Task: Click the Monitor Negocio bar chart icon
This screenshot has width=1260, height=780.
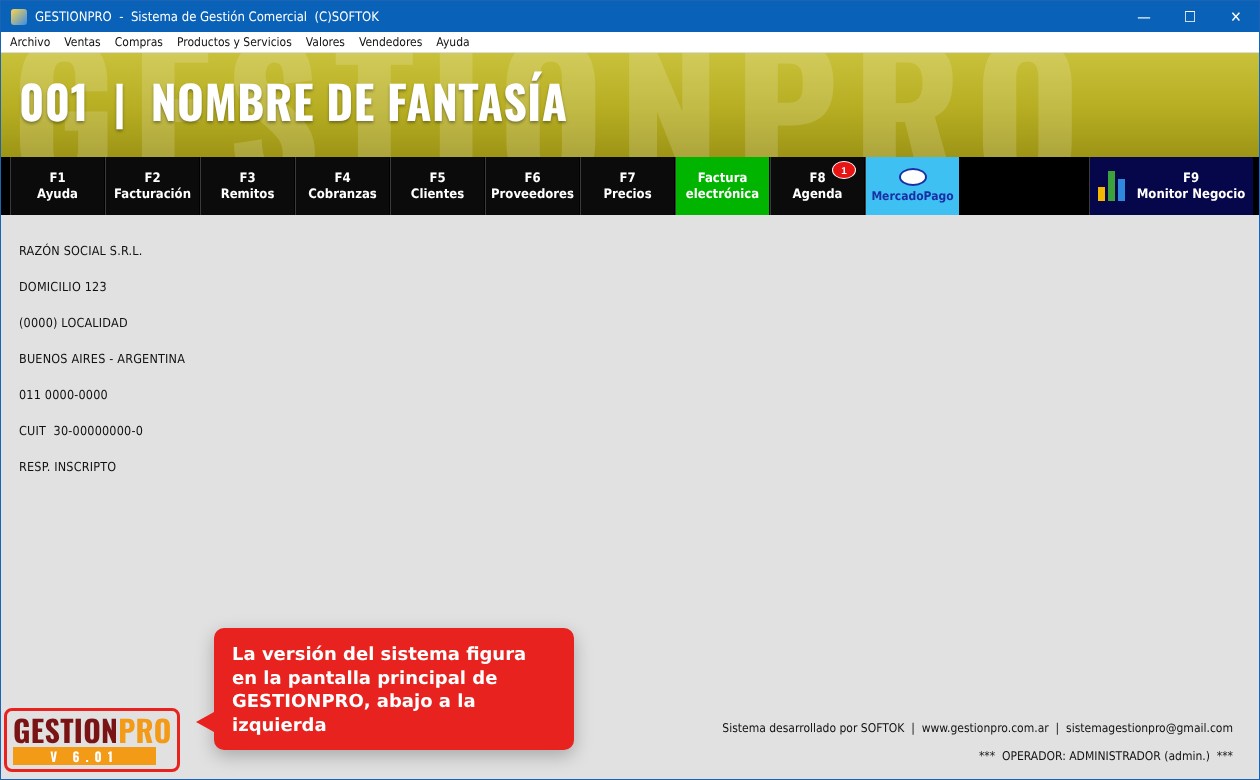Action: click(1111, 186)
